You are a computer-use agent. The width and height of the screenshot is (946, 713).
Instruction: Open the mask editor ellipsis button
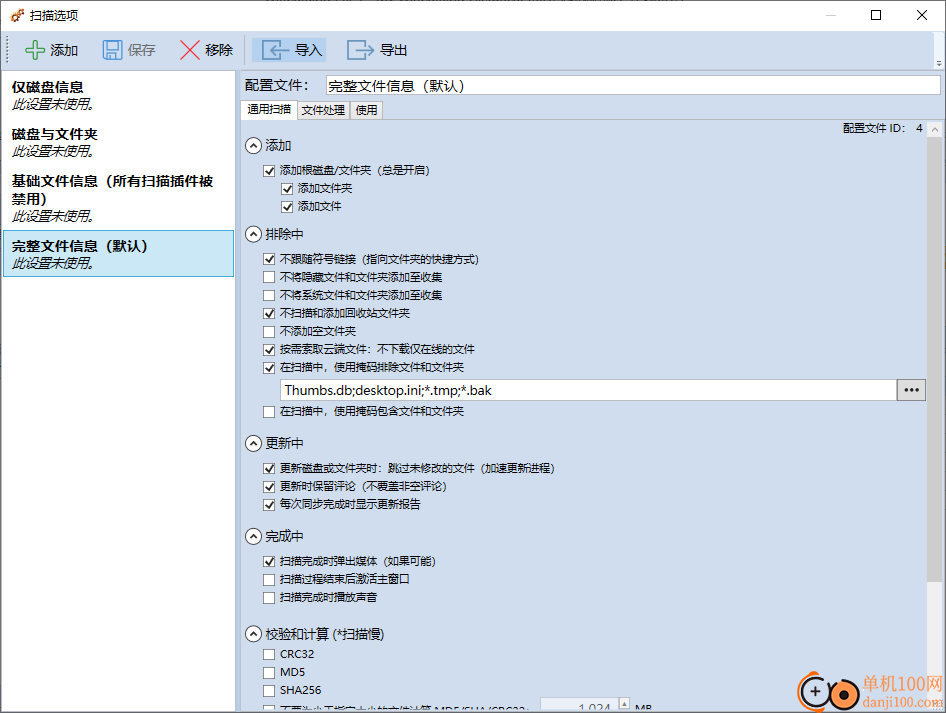pos(912,390)
